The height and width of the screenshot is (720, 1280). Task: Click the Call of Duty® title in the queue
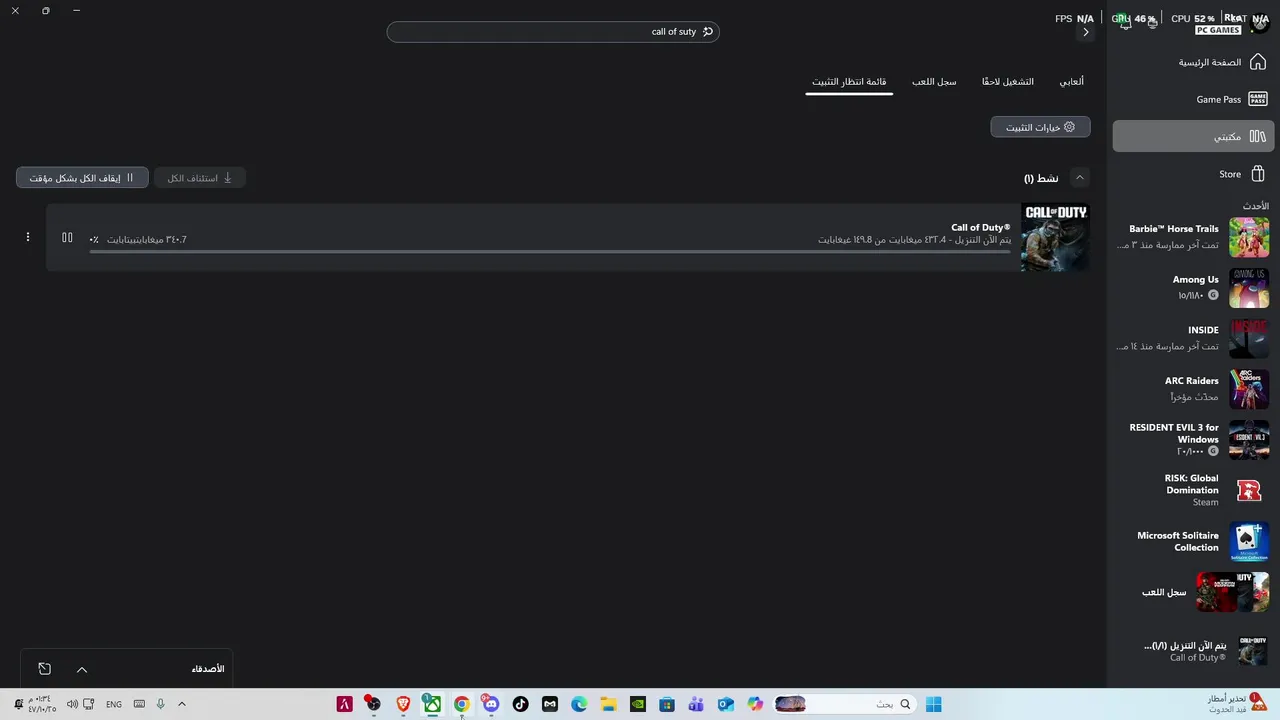[x=980, y=228]
